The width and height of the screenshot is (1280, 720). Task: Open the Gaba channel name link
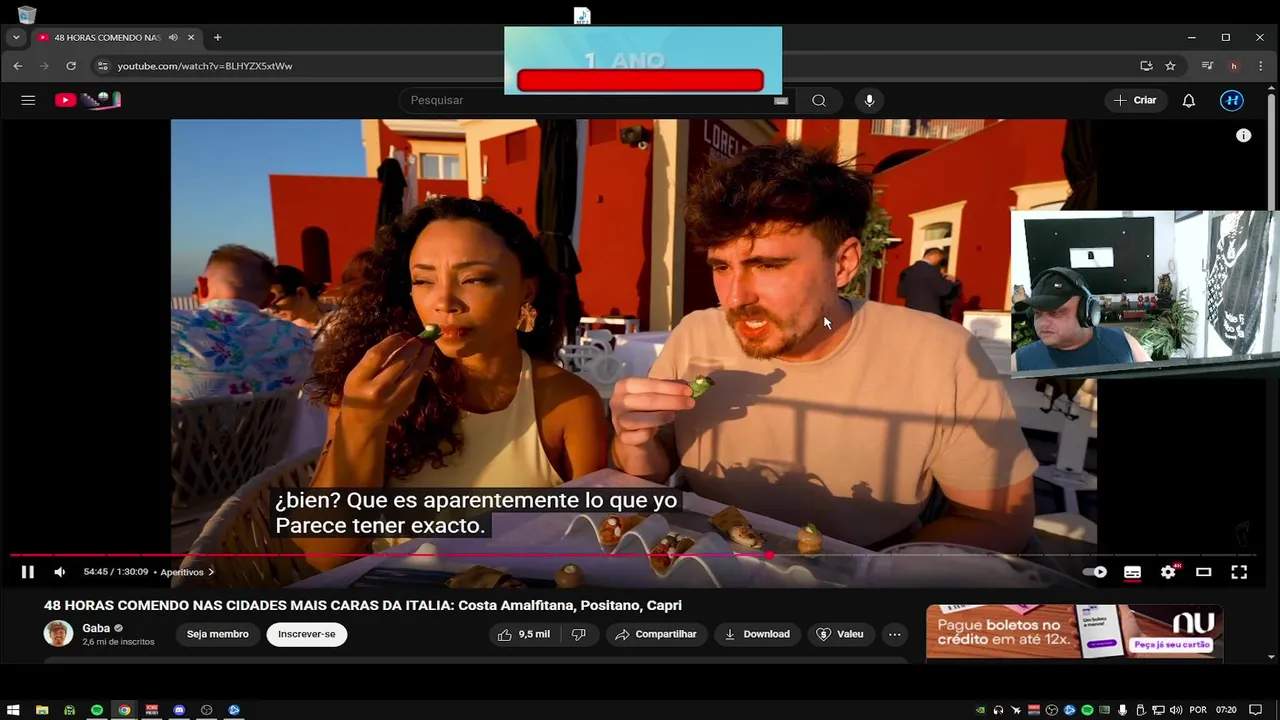tap(96, 628)
